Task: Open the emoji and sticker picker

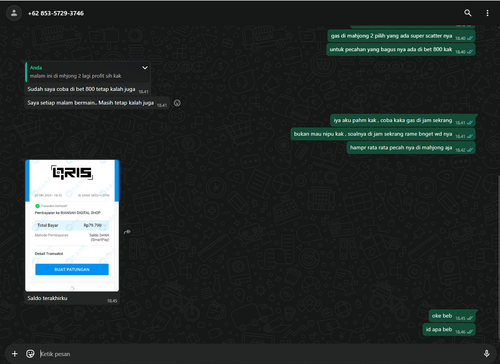Action: 30,354
